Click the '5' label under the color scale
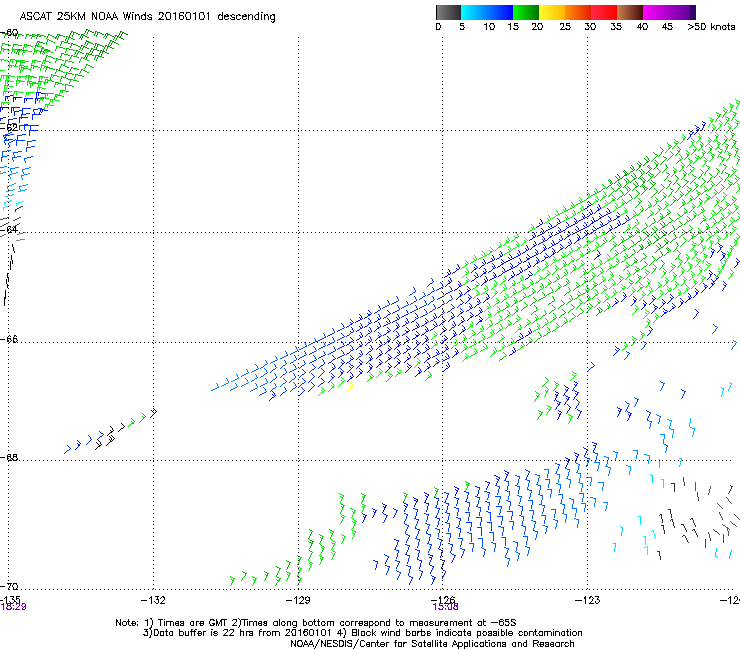 coord(462,26)
